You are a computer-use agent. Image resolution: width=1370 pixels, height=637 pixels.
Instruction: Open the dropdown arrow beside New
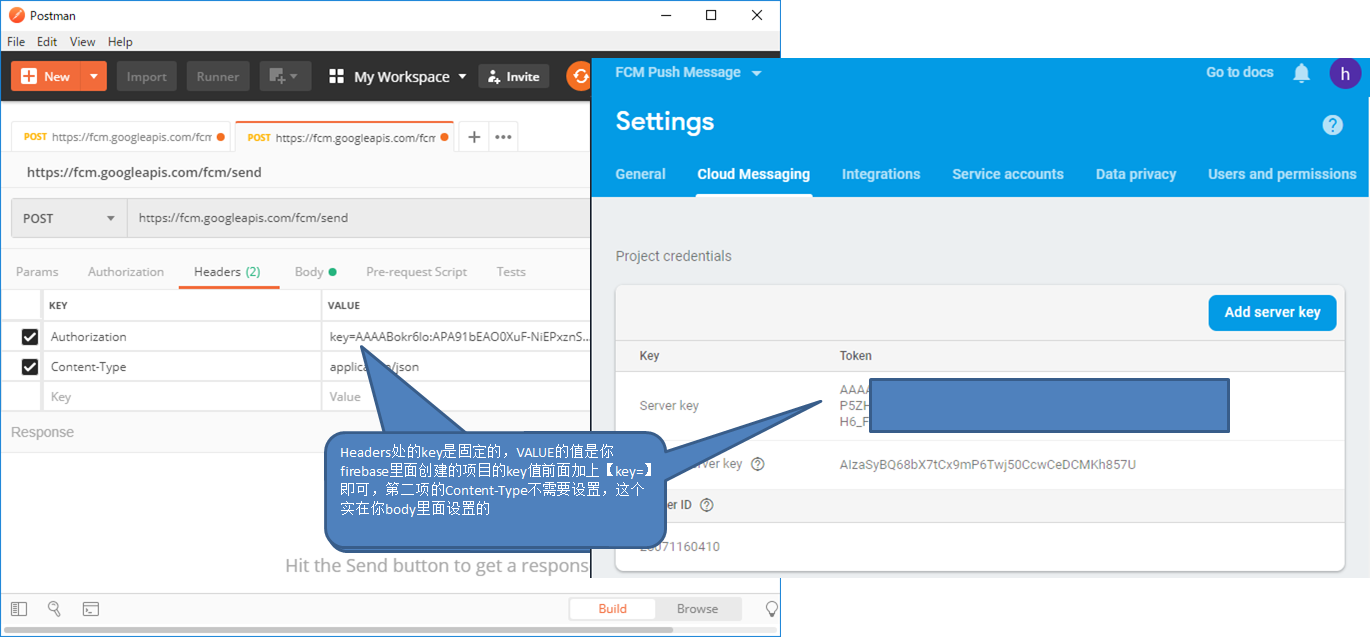click(94, 76)
